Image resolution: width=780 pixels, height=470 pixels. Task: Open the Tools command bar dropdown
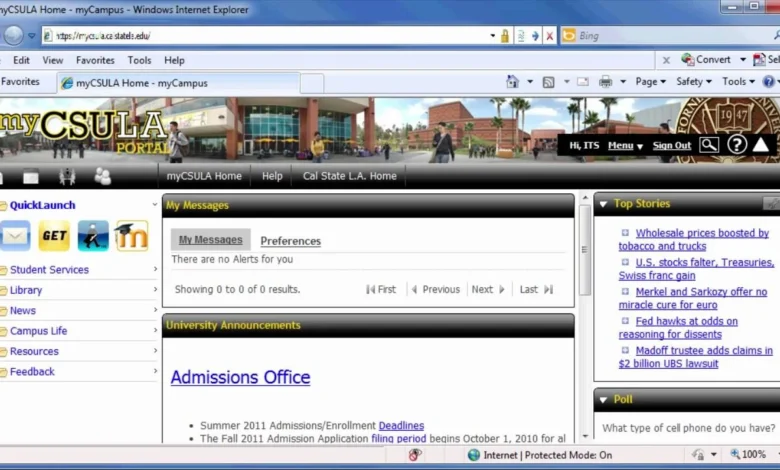click(738, 82)
